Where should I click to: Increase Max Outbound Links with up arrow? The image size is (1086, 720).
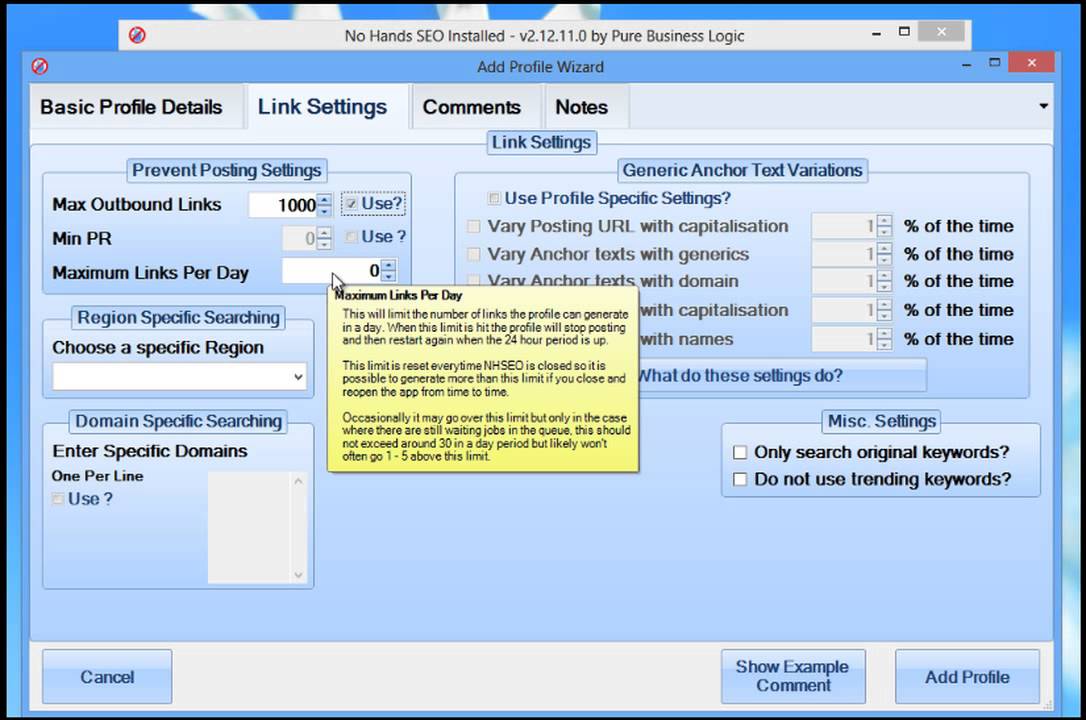coord(325,199)
